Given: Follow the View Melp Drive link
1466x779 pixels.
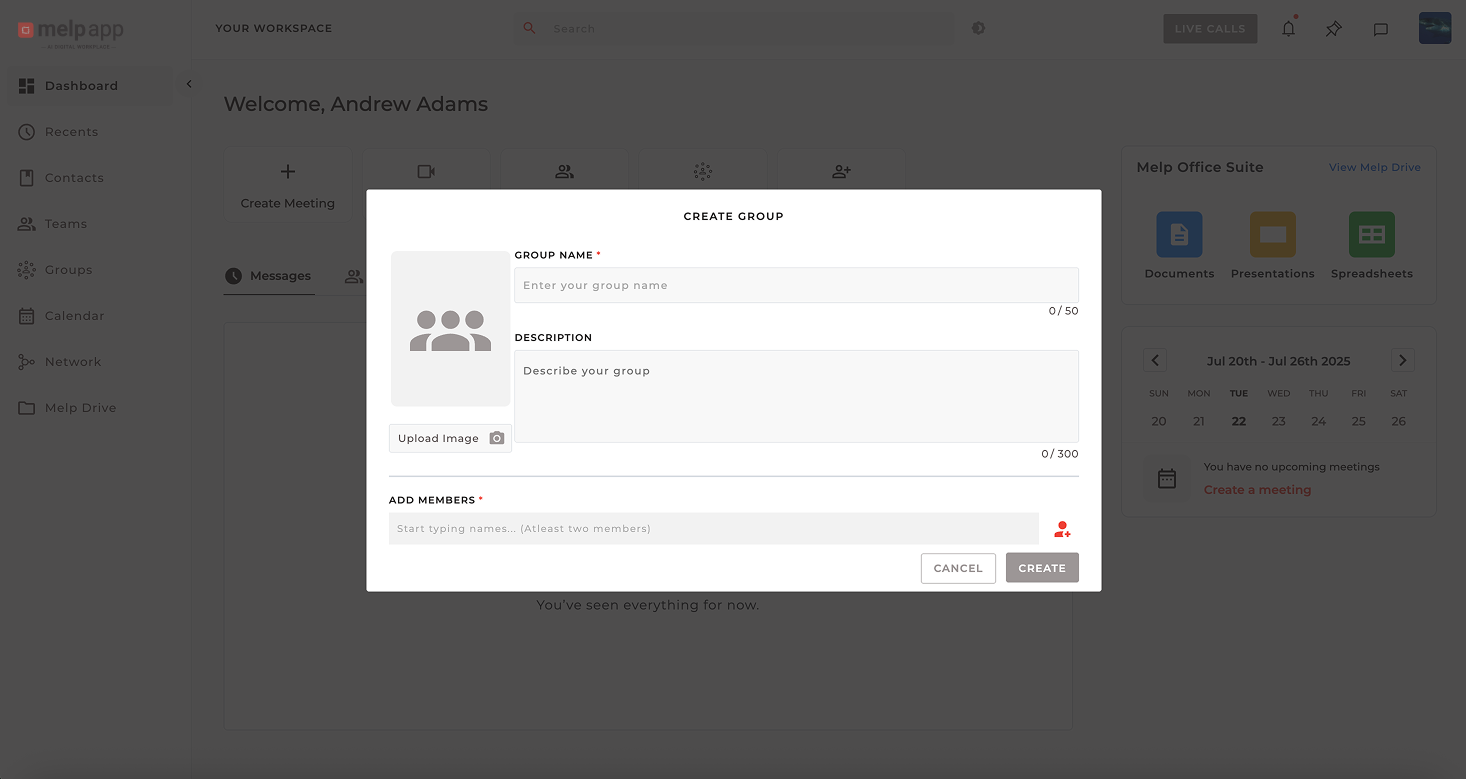Looking at the screenshot, I should click(1374, 167).
